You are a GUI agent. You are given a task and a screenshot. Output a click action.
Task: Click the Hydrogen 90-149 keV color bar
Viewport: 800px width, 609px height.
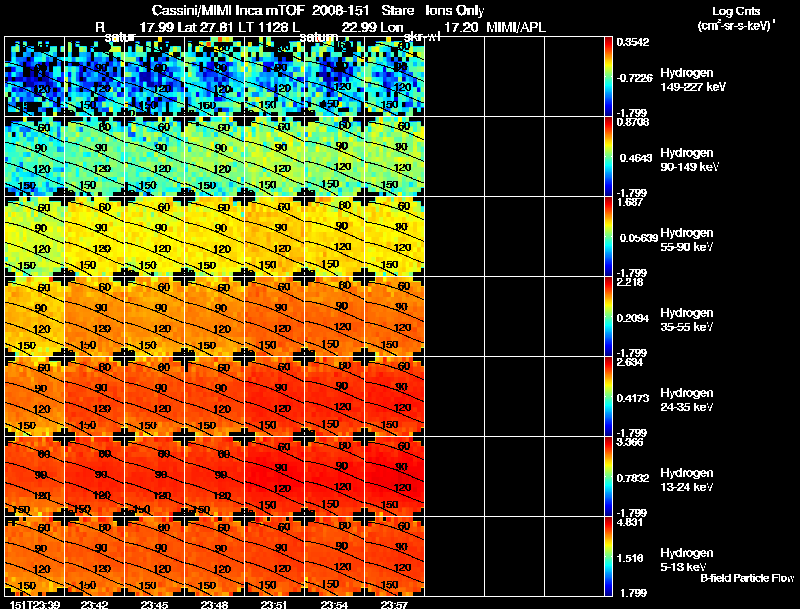[608, 157]
